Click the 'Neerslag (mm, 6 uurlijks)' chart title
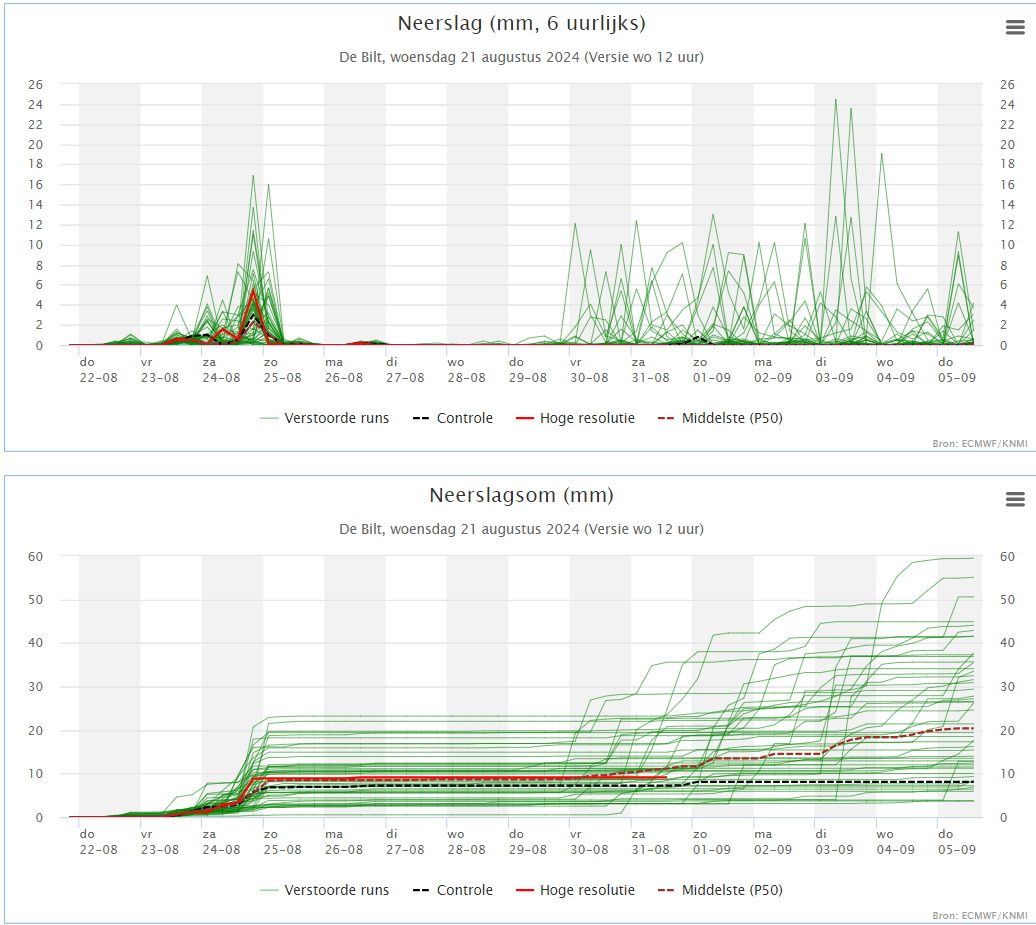The height and width of the screenshot is (925, 1036). click(514, 23)
